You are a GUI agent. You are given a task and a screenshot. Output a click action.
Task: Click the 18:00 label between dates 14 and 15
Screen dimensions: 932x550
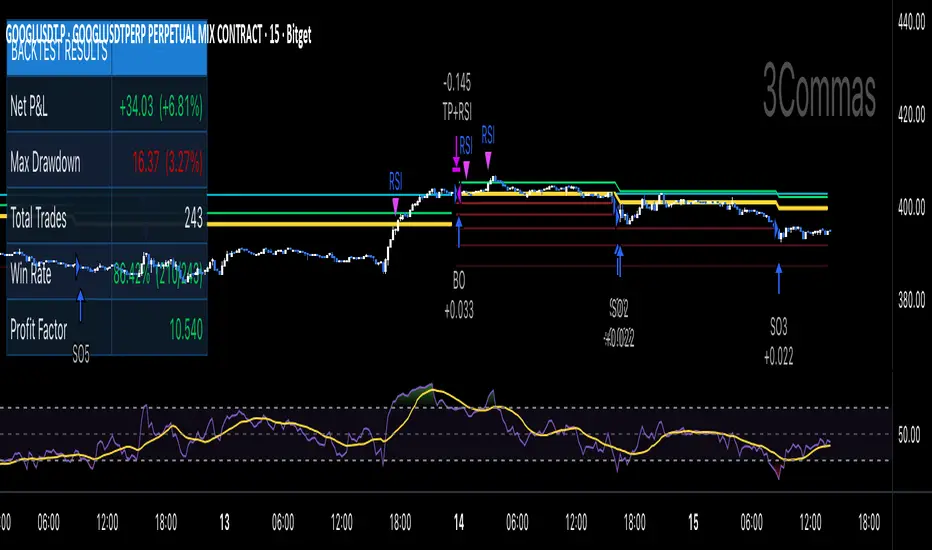pos(634,523)
